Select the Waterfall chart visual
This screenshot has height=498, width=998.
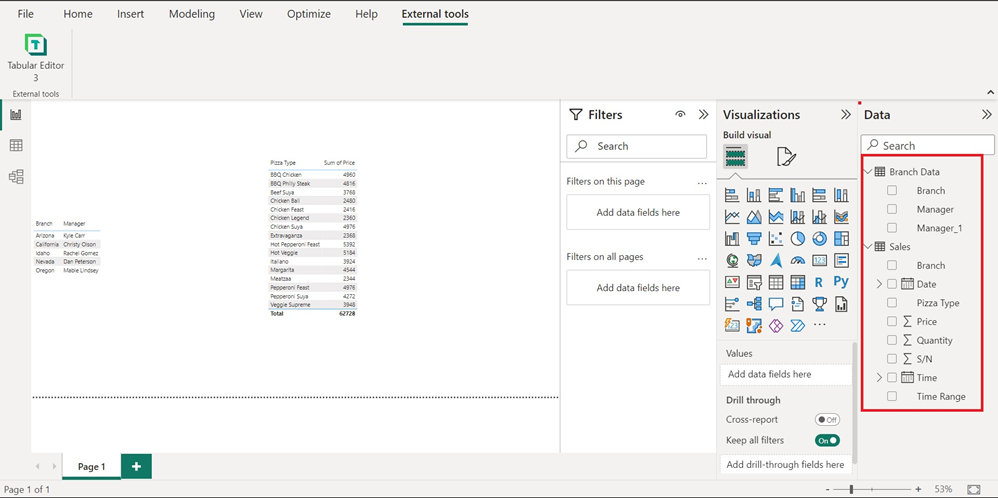point(732,238)
